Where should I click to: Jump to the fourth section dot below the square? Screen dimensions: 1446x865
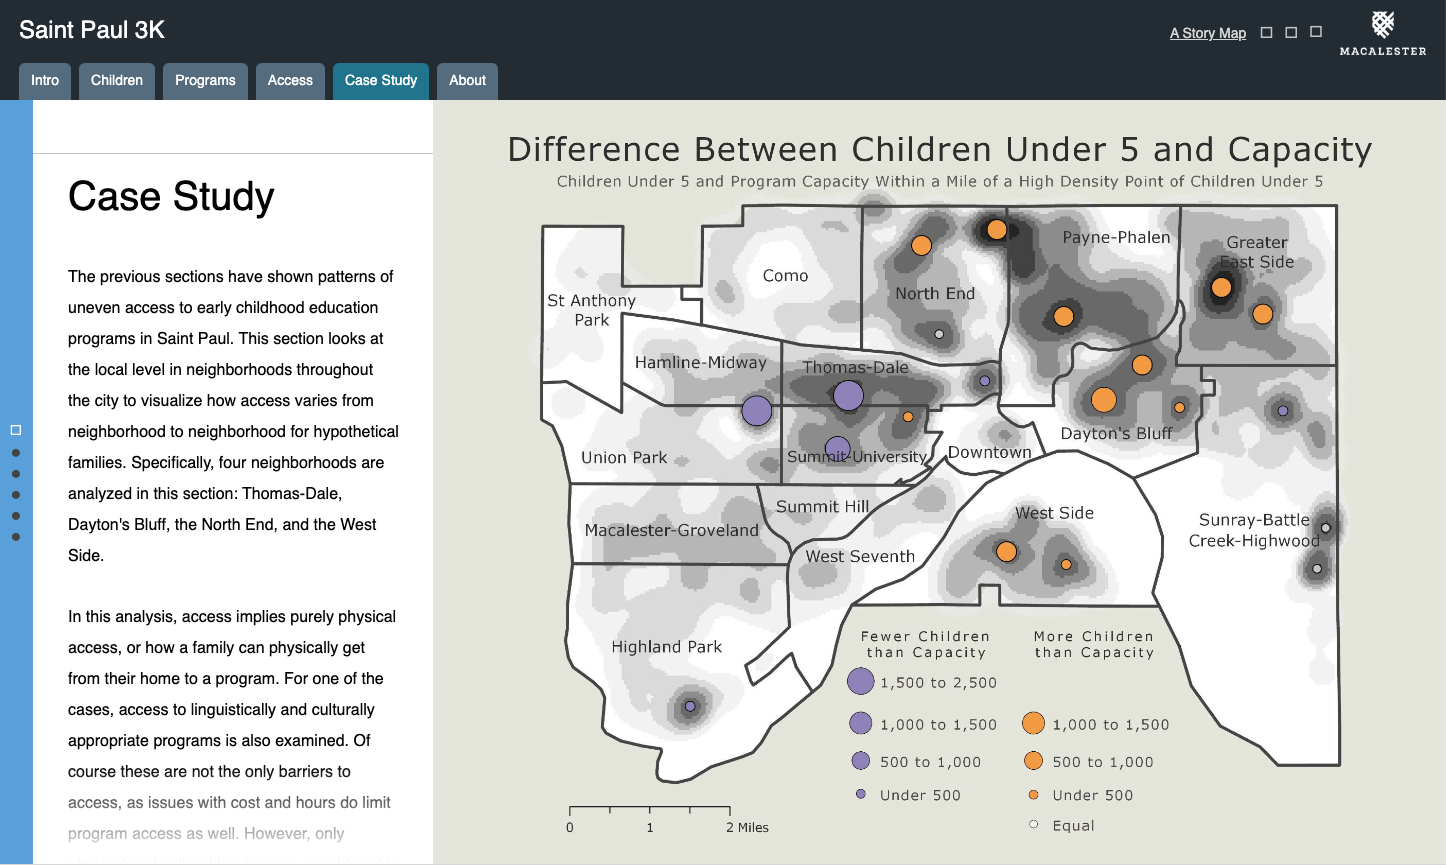point(16,516)
